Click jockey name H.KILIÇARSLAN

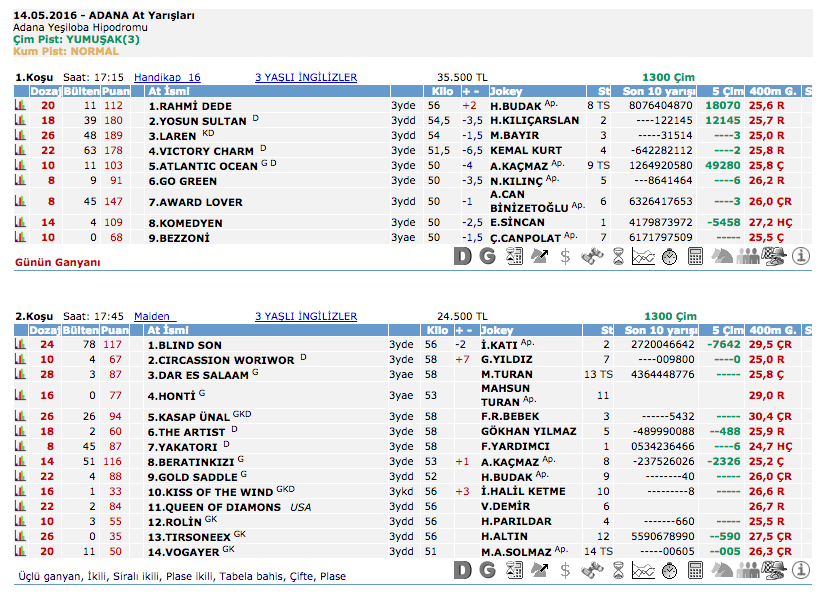pos(534,120)
